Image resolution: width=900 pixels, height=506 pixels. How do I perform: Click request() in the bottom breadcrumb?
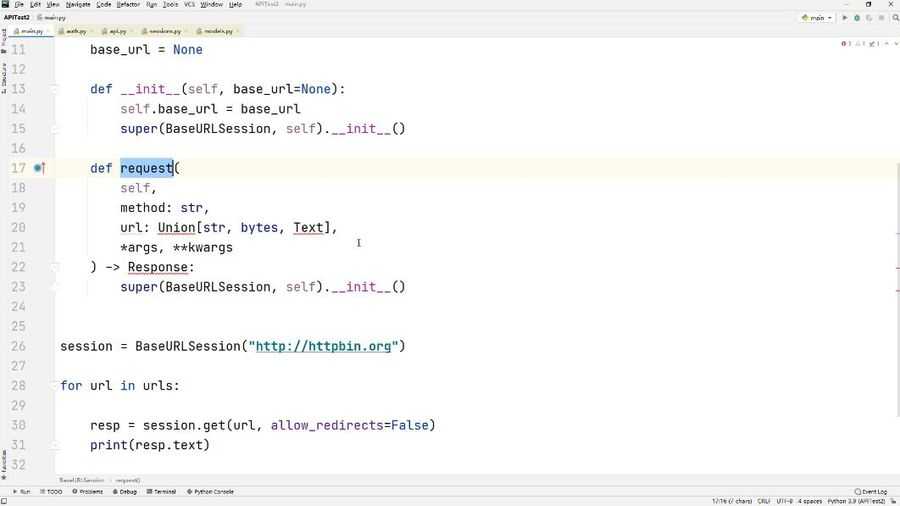click(127, 480)
